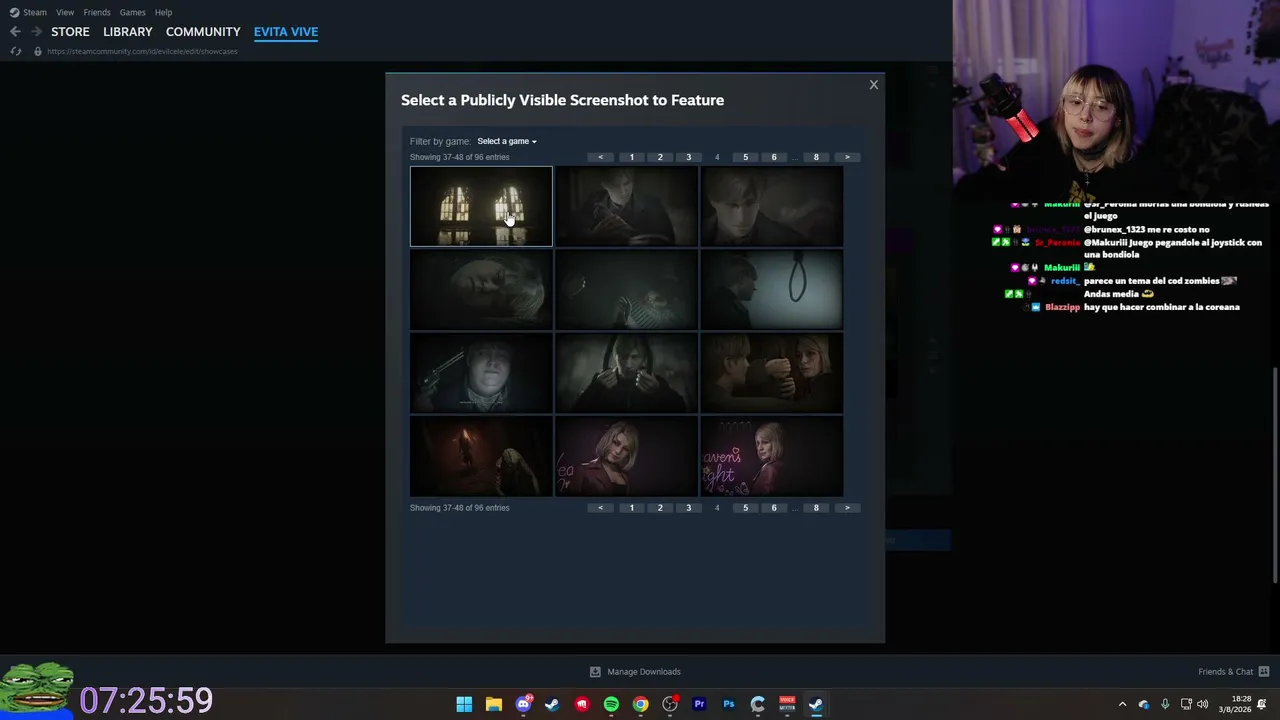Jump to page 5 in top pagination

745,157
